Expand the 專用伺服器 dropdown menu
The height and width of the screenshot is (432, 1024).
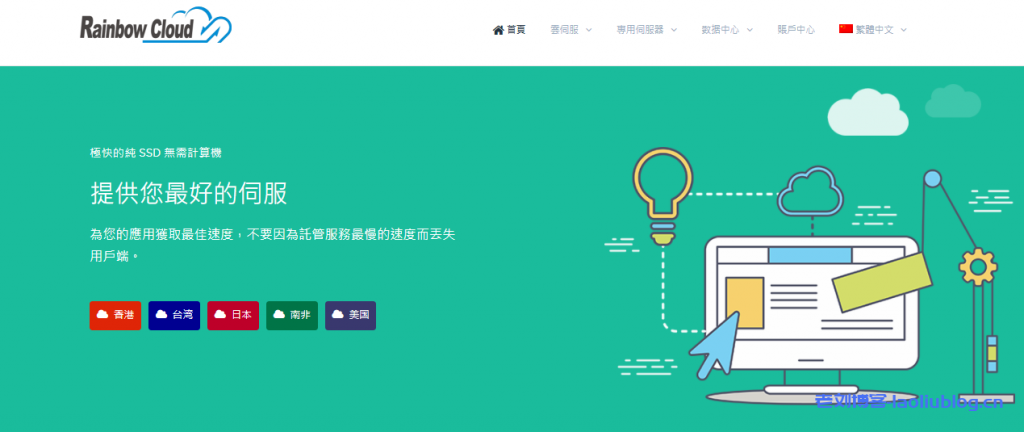(647, 30)
